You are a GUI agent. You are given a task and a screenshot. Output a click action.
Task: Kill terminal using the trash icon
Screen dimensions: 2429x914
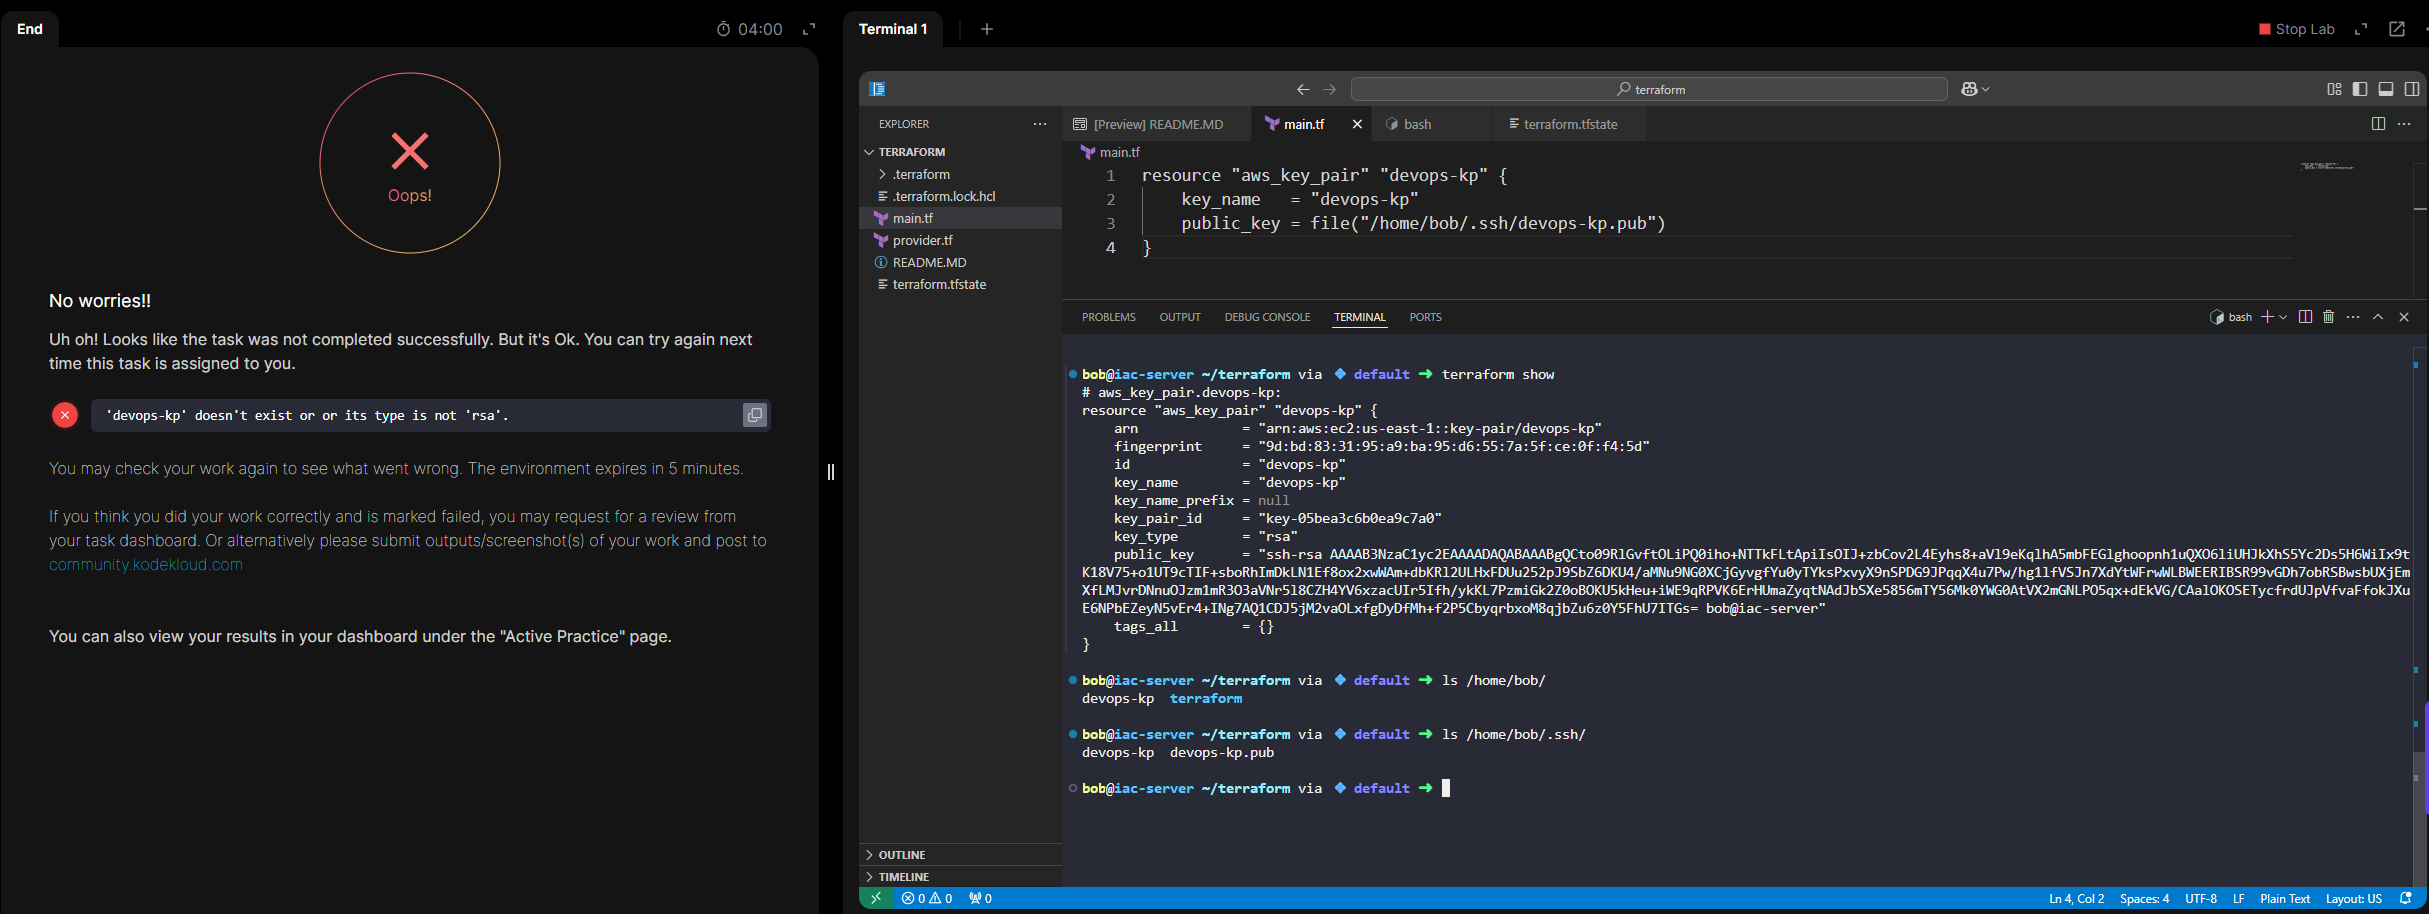point(2328,317)
